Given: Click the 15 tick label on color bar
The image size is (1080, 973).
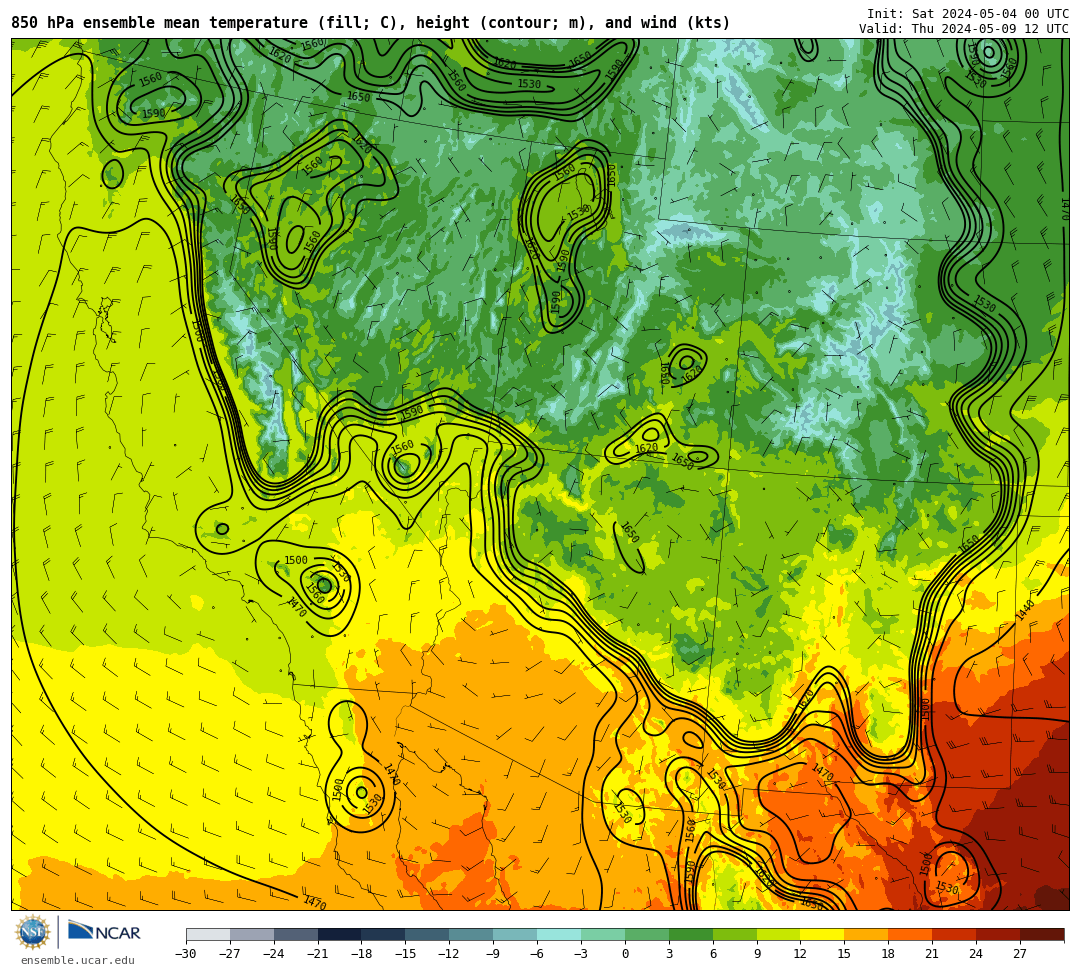Looking at the screenshot, I should coord(844,954).
